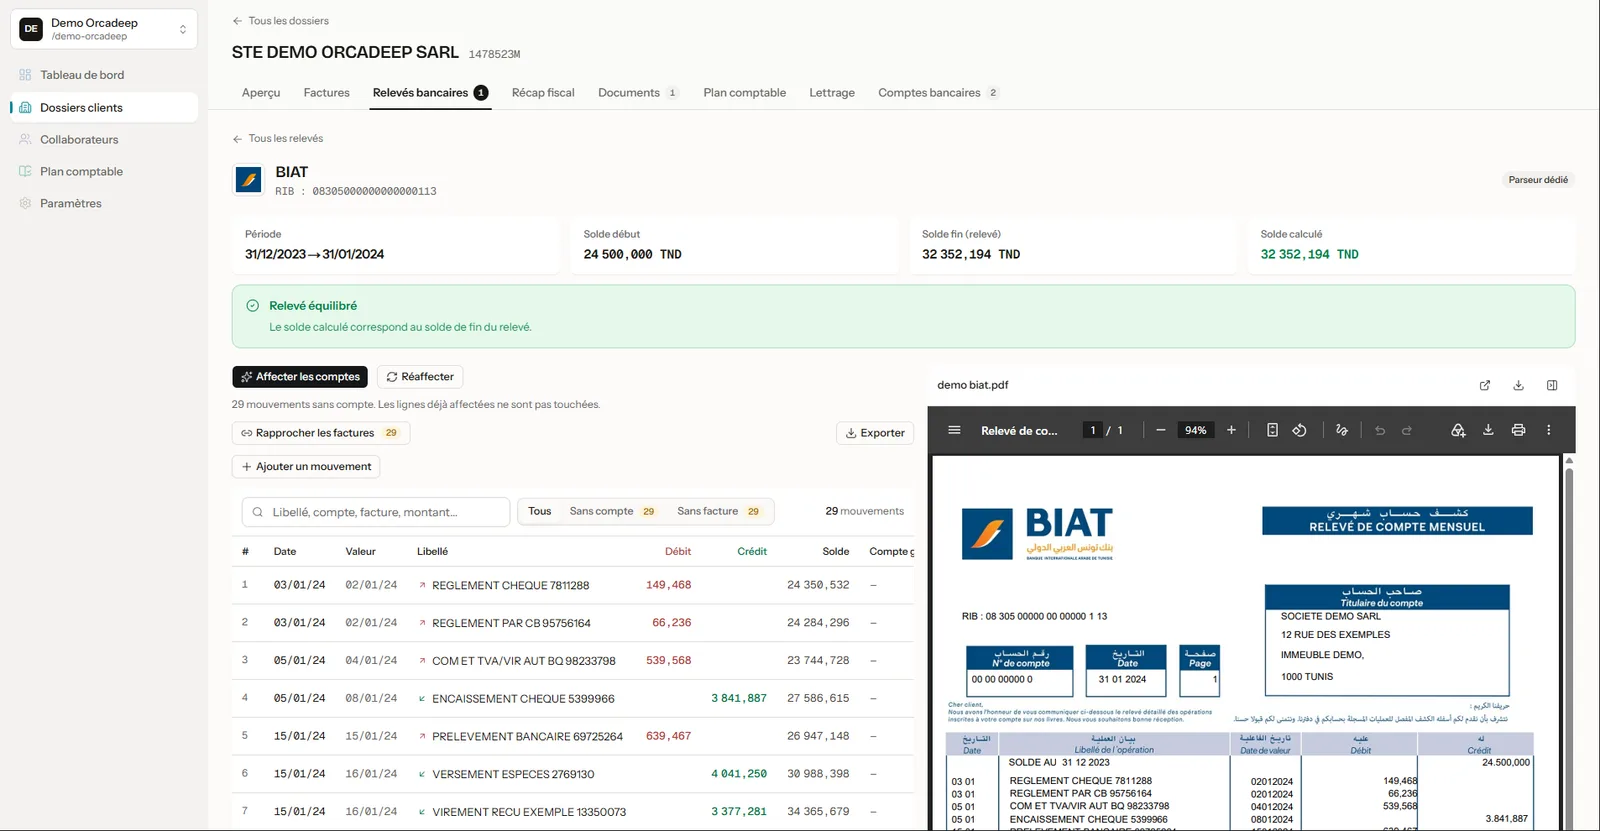Open Tableau de bord from sidebar
Viewport: 1600px width, 831px height.
(104, 75)
